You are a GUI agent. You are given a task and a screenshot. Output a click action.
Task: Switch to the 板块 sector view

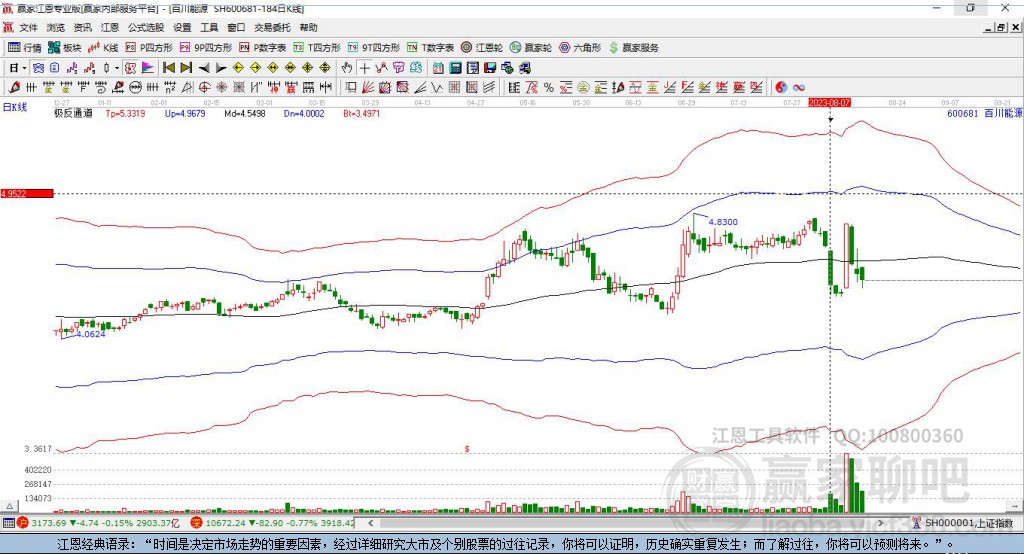[65, 48]
